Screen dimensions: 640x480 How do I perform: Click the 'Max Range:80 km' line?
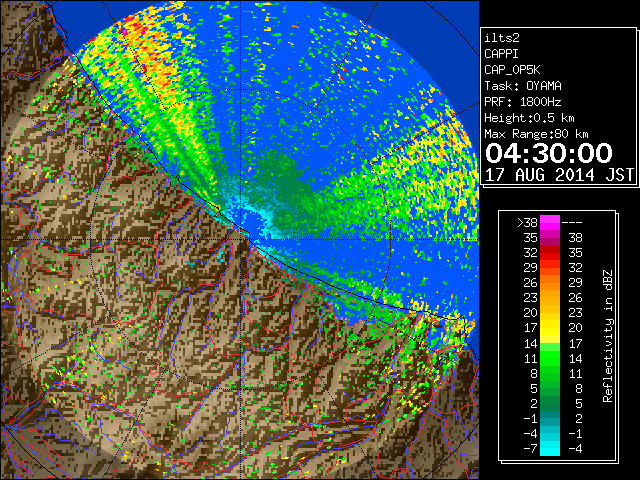click(536, 134)
